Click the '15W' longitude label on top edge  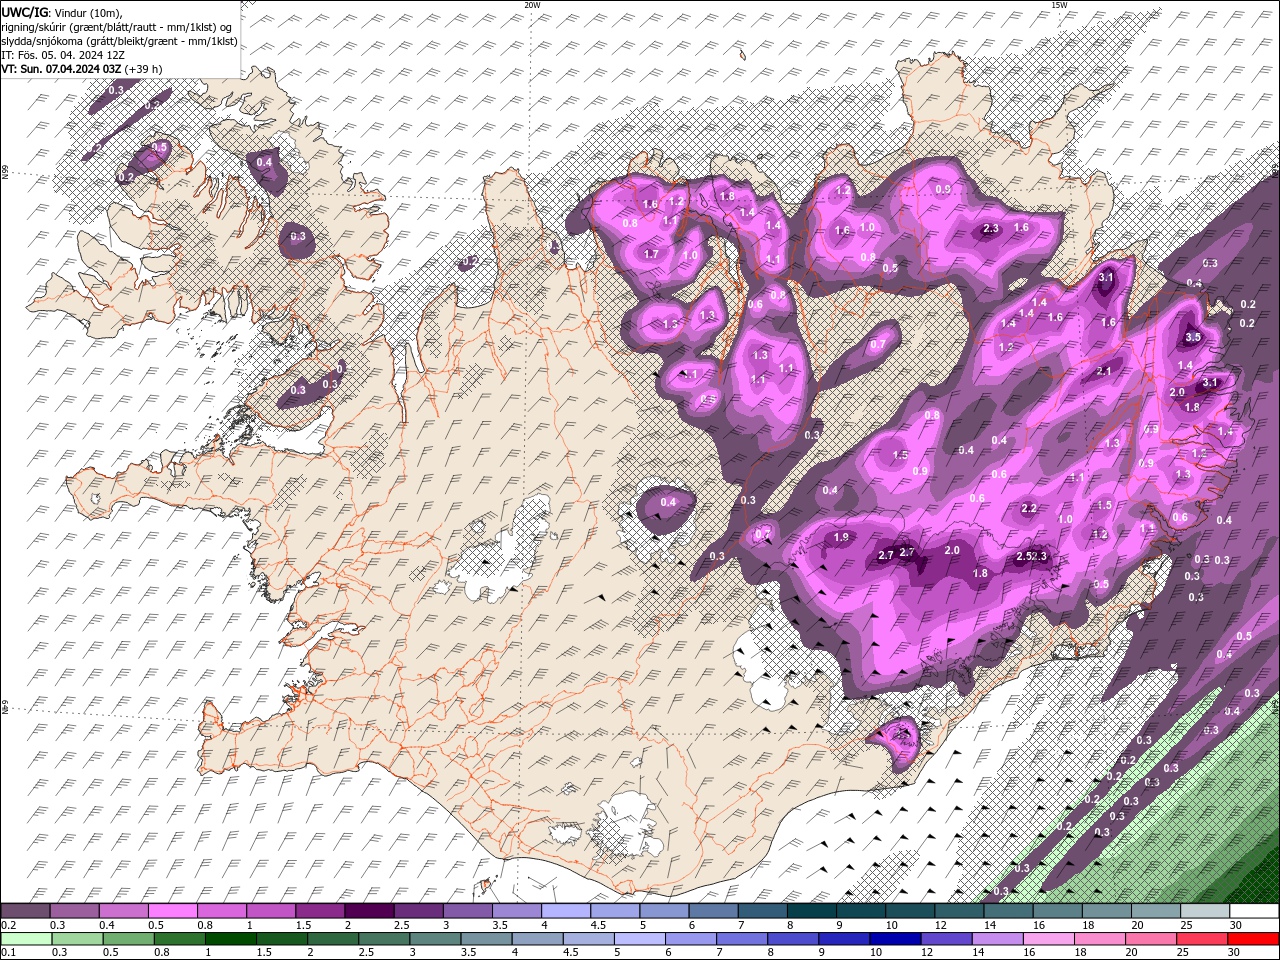pyautogui.click(x=1059, y=4)
